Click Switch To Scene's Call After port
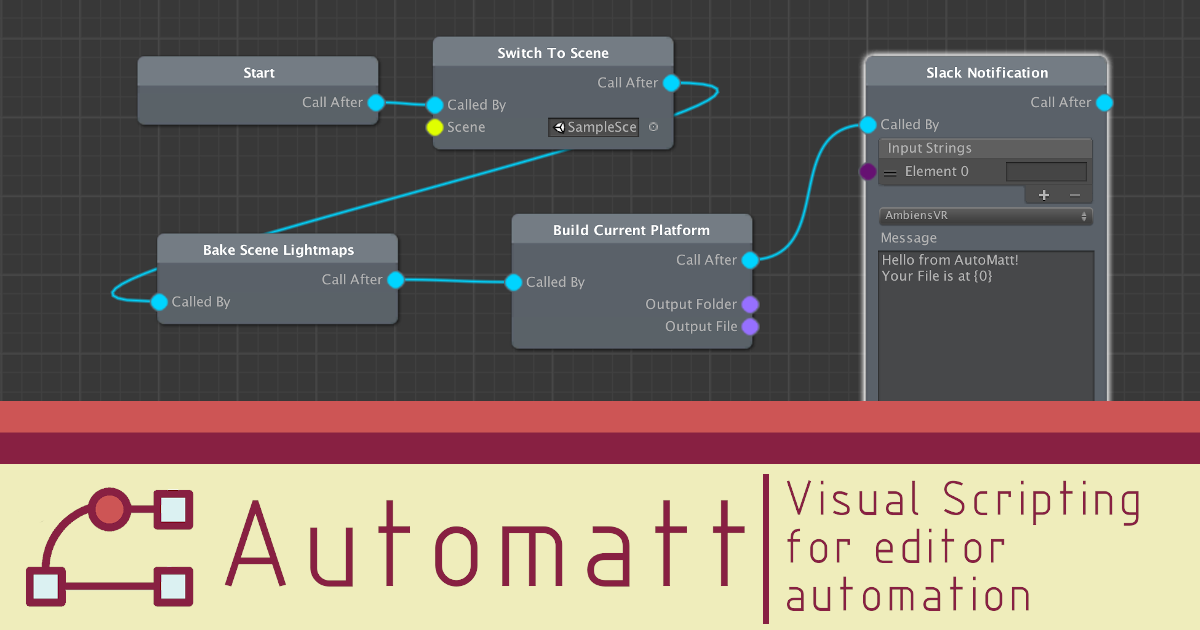The width and height of the screenshot is (1200, 630). click(671, 83)
